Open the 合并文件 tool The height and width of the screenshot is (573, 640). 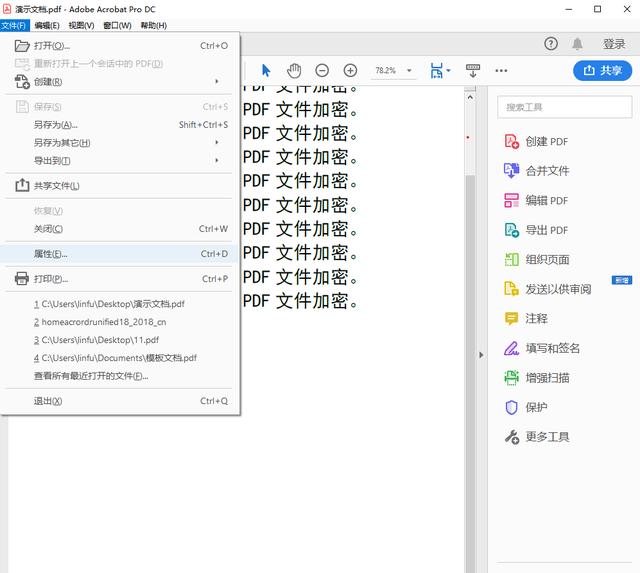(537, 171)
